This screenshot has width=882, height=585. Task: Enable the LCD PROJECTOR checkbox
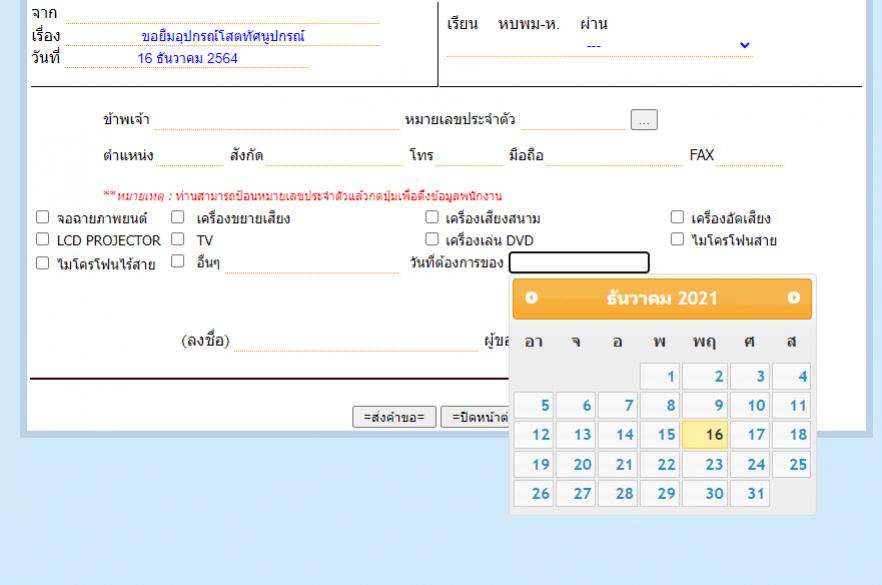tap(43, 240)
